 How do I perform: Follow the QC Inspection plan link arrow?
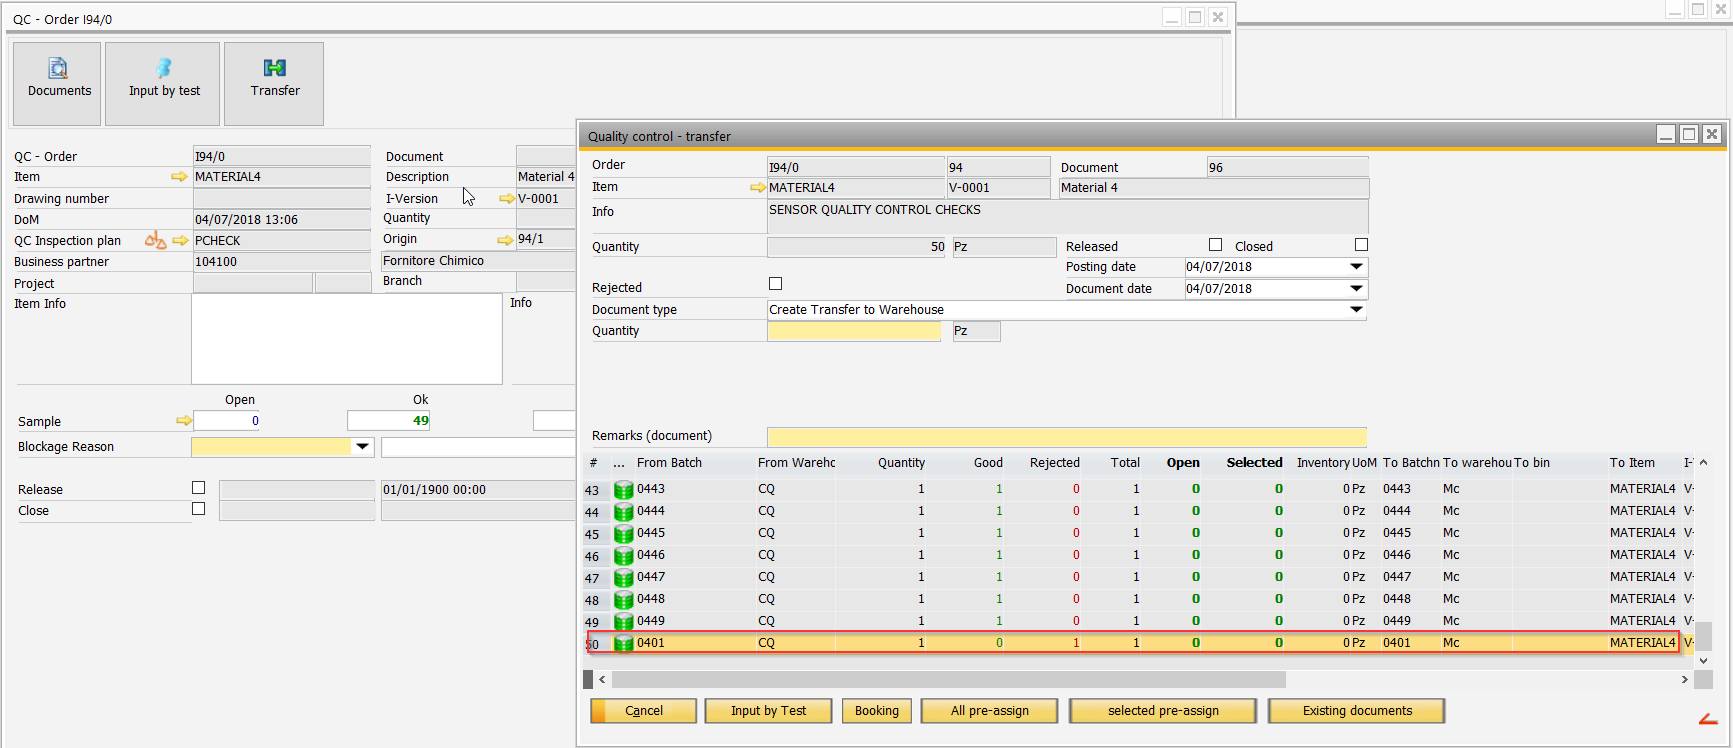pyautogui.click(x=180, y=241)
